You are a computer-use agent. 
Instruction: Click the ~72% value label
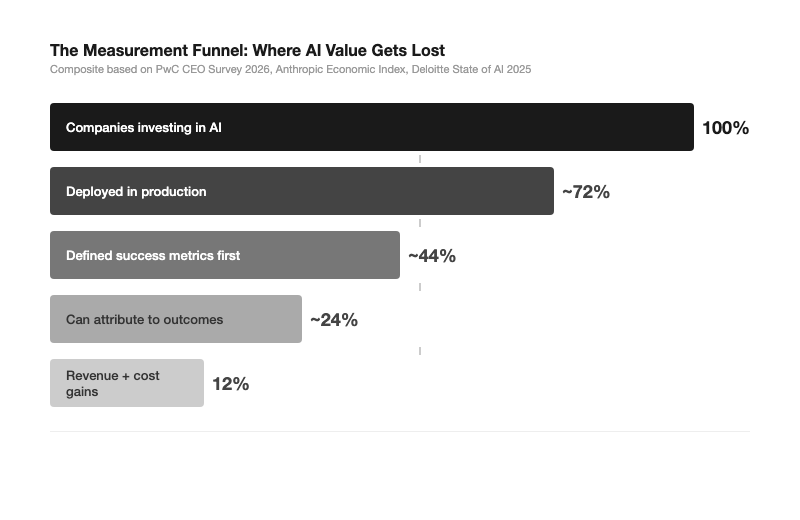pos(585,192)
